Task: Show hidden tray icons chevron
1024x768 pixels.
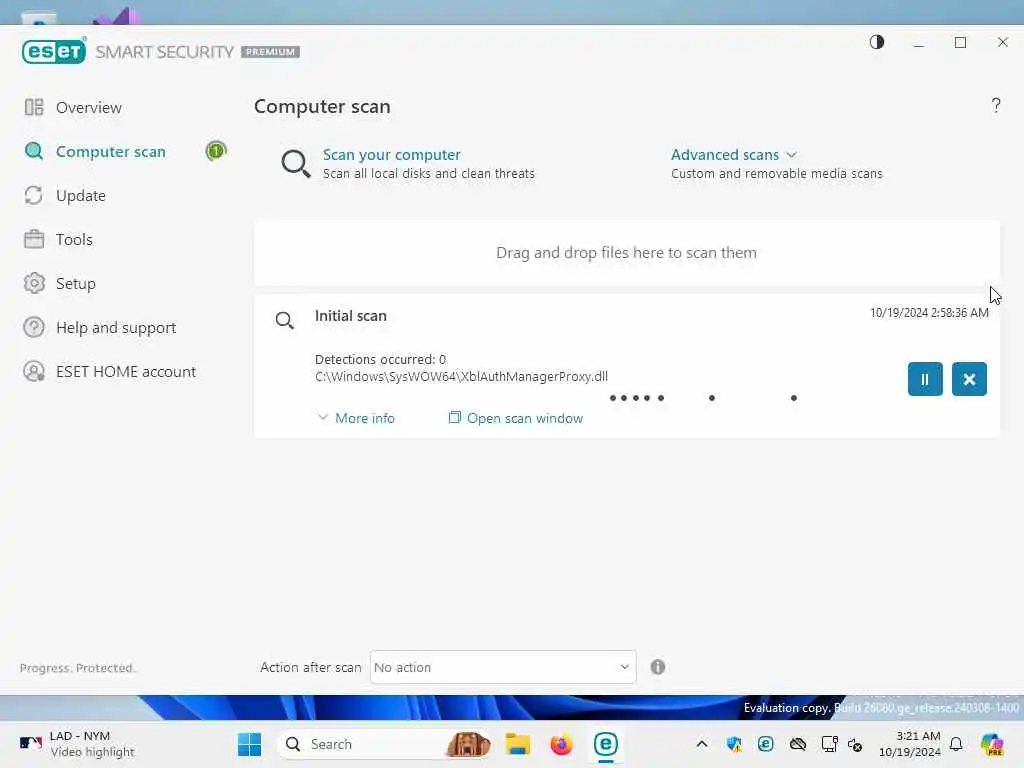Action: tap(701, 744)
